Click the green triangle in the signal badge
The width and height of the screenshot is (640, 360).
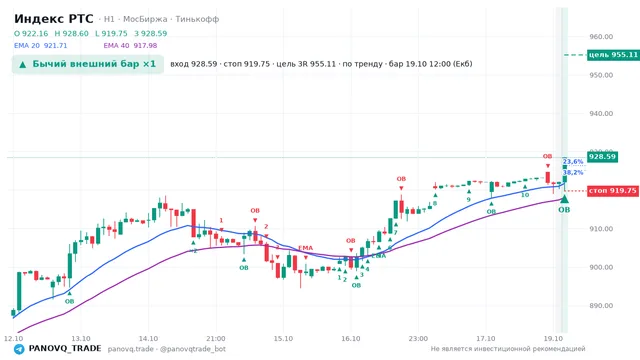23,64
